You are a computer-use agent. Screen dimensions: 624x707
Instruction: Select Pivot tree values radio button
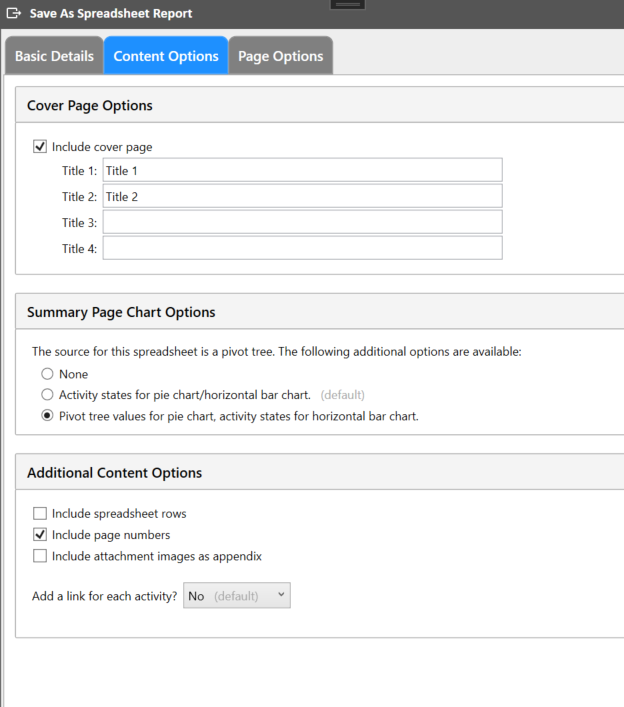coord(47,416)
